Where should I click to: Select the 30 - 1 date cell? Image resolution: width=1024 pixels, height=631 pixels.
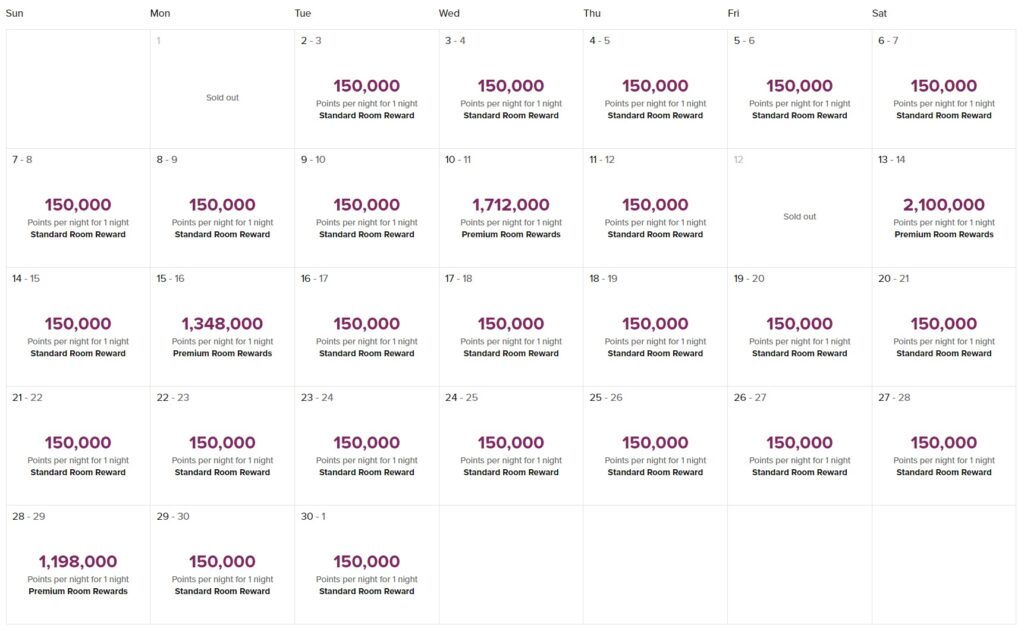[x=366, y=565]
